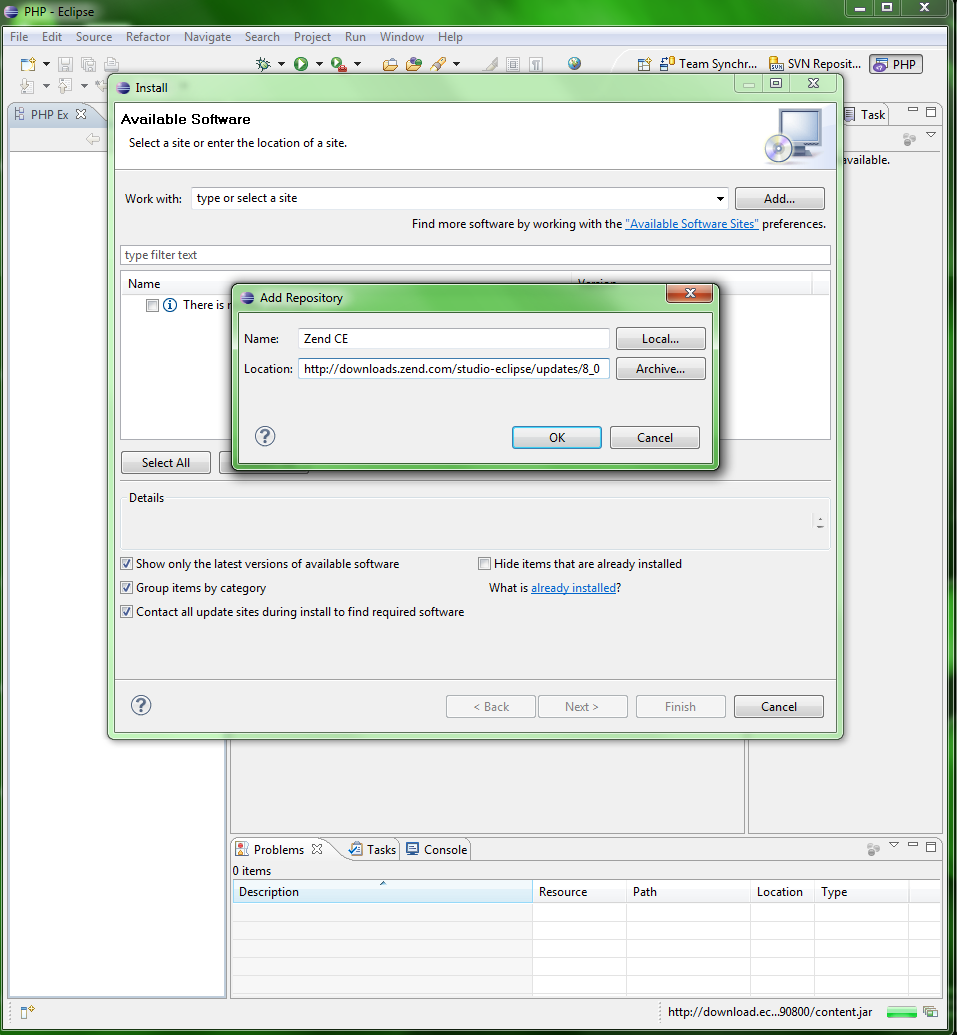
Task: Close the Problems view tab
Action: point(317,849)
